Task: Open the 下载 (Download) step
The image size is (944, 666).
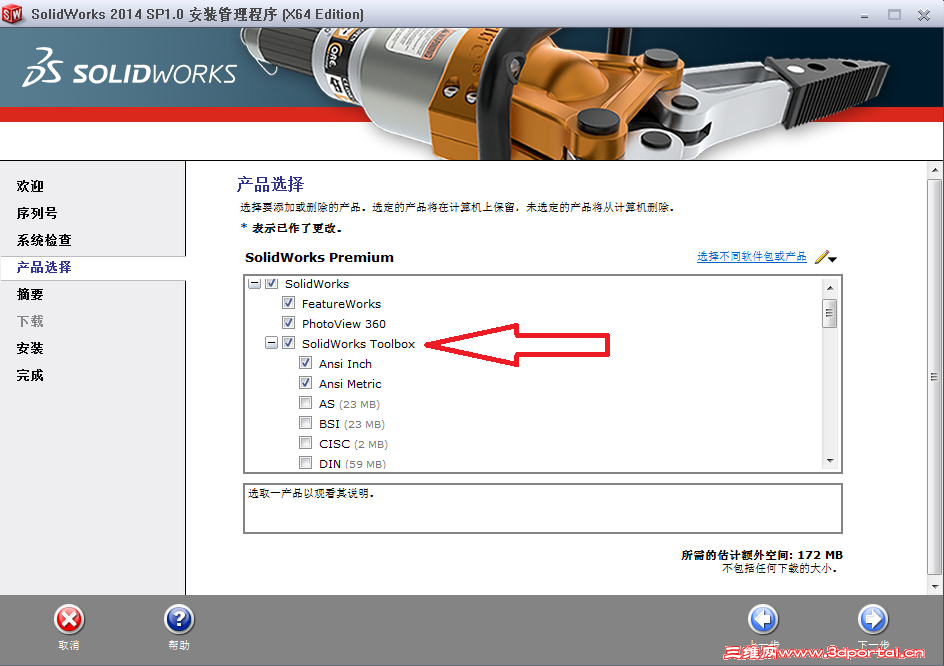Action: pos(30,322)
